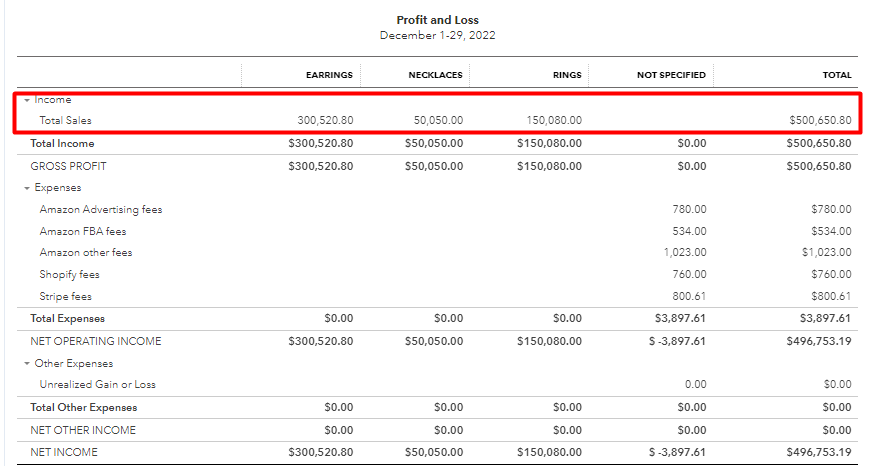Click the NOT SPECIFIED column header
The height and width of the screenshot is (466, 871).
tap(671, 75)
